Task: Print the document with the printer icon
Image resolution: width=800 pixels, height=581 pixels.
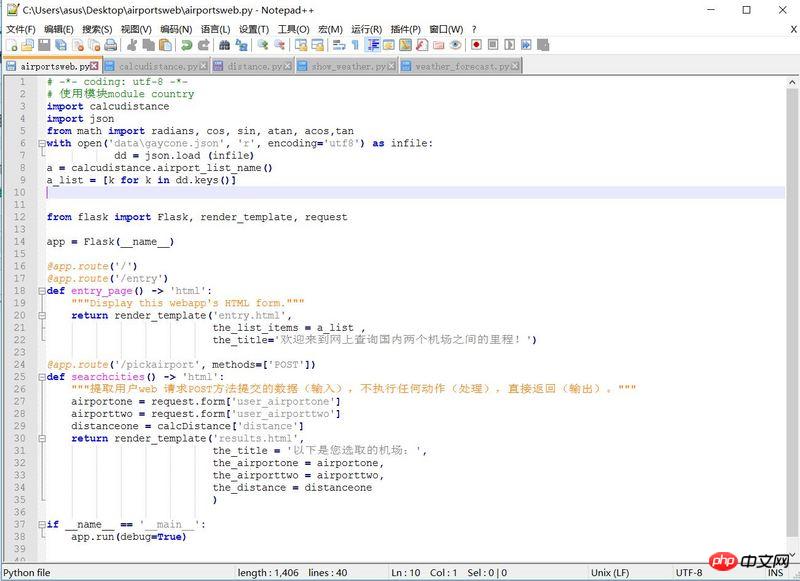Action: point(111,45)
